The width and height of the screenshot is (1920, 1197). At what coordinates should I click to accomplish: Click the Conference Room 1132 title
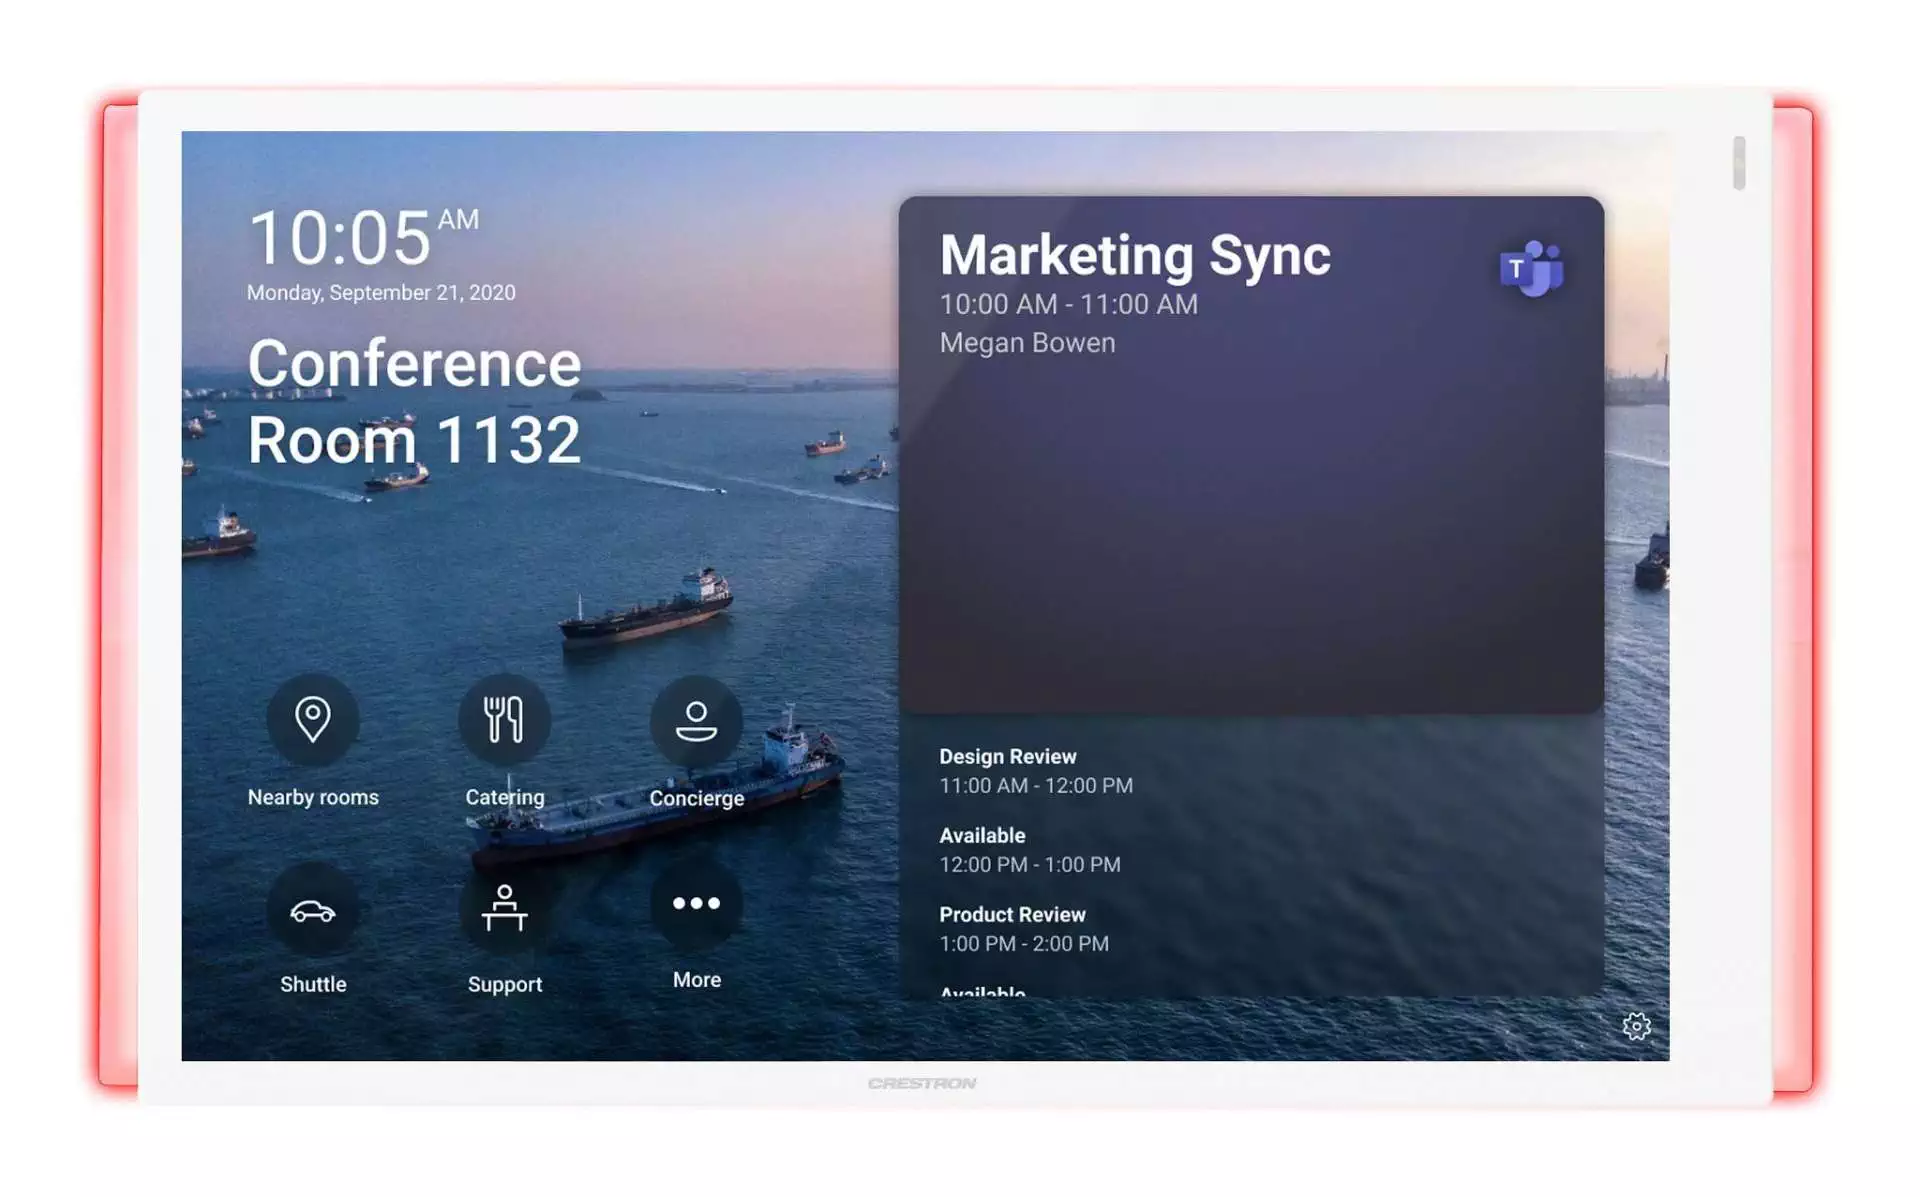(414, 401)
